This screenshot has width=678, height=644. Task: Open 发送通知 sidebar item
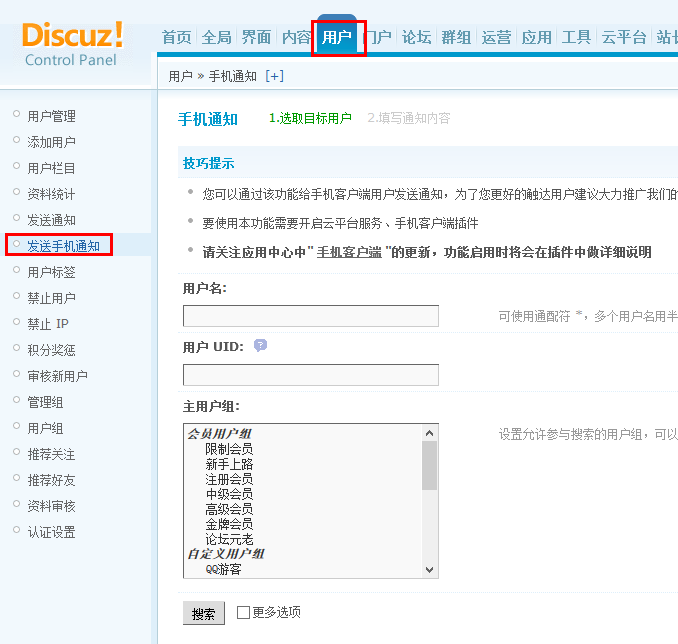[51, 220]
